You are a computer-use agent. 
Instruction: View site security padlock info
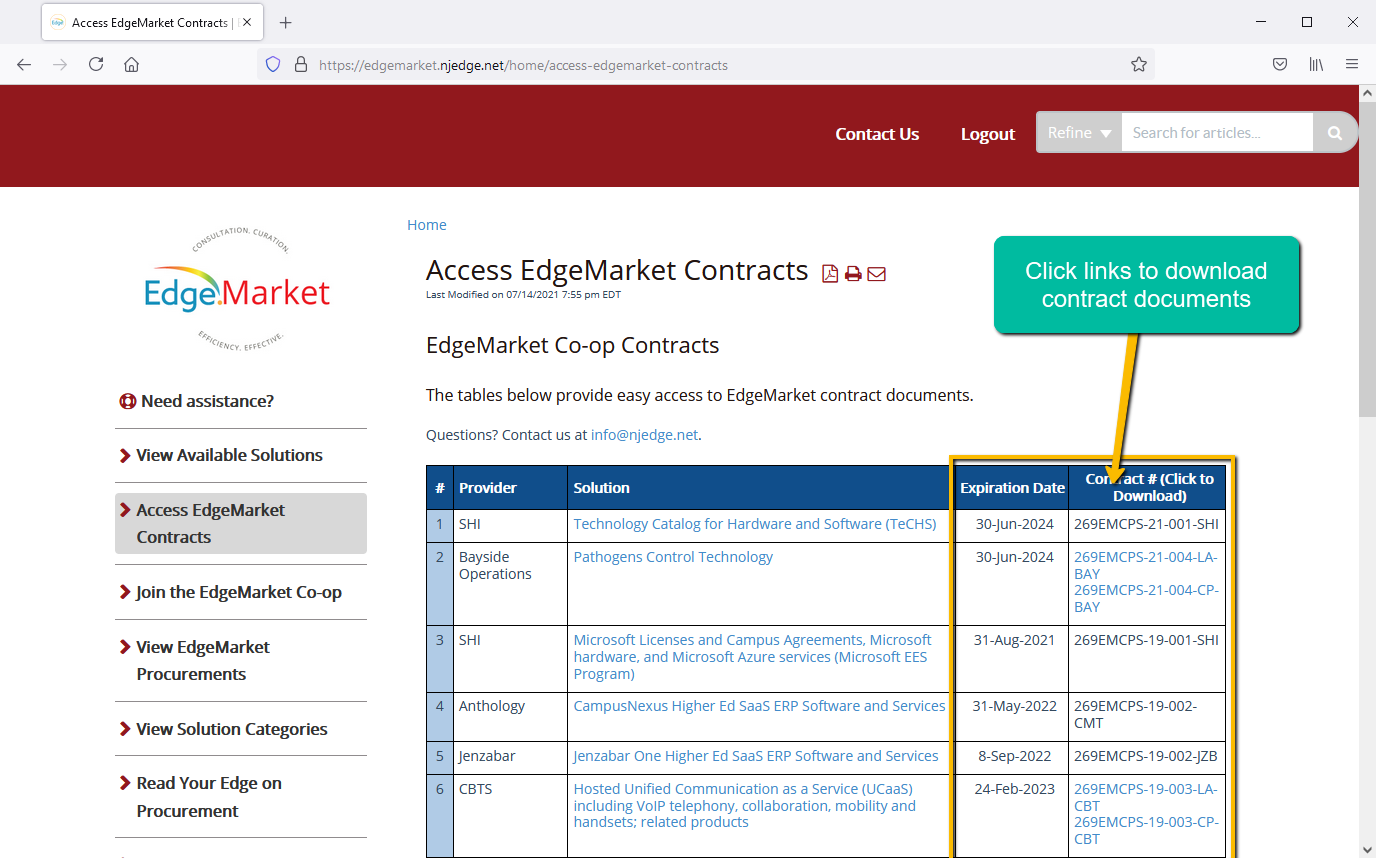[300, 64]
